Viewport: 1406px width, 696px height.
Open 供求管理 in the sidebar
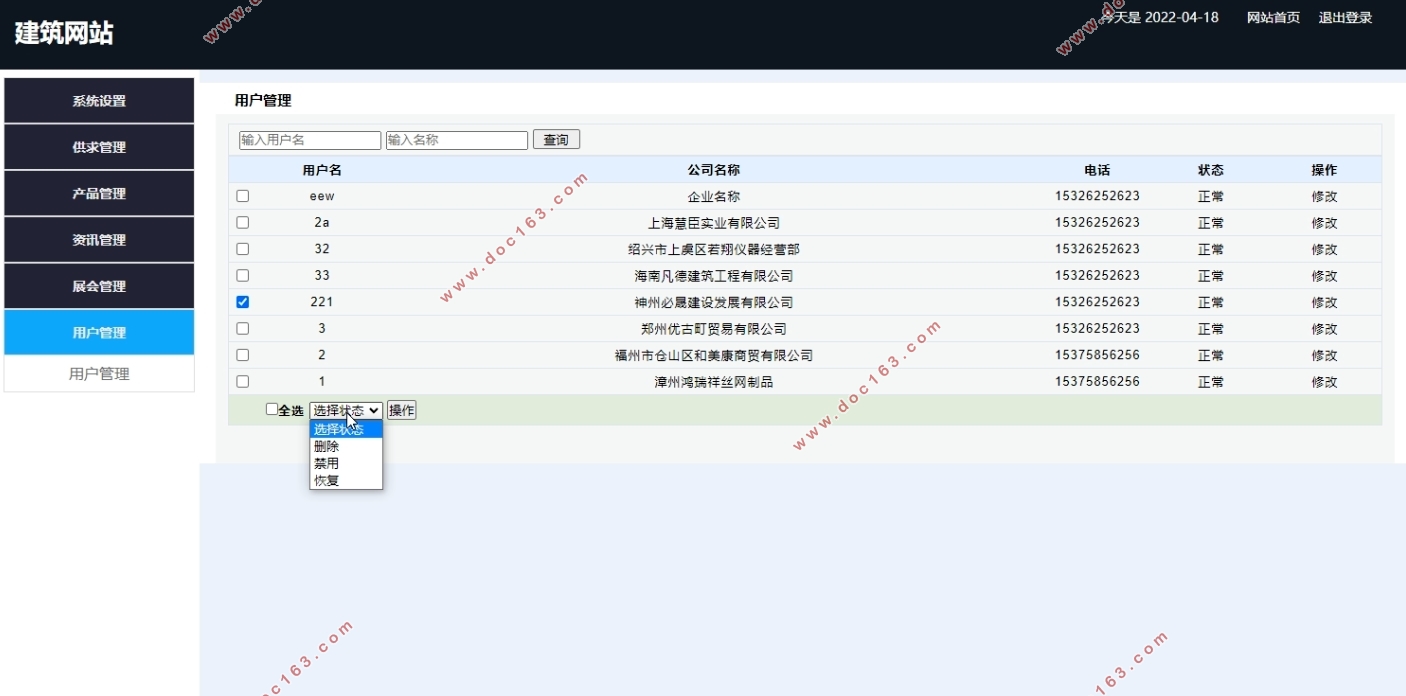99,147
